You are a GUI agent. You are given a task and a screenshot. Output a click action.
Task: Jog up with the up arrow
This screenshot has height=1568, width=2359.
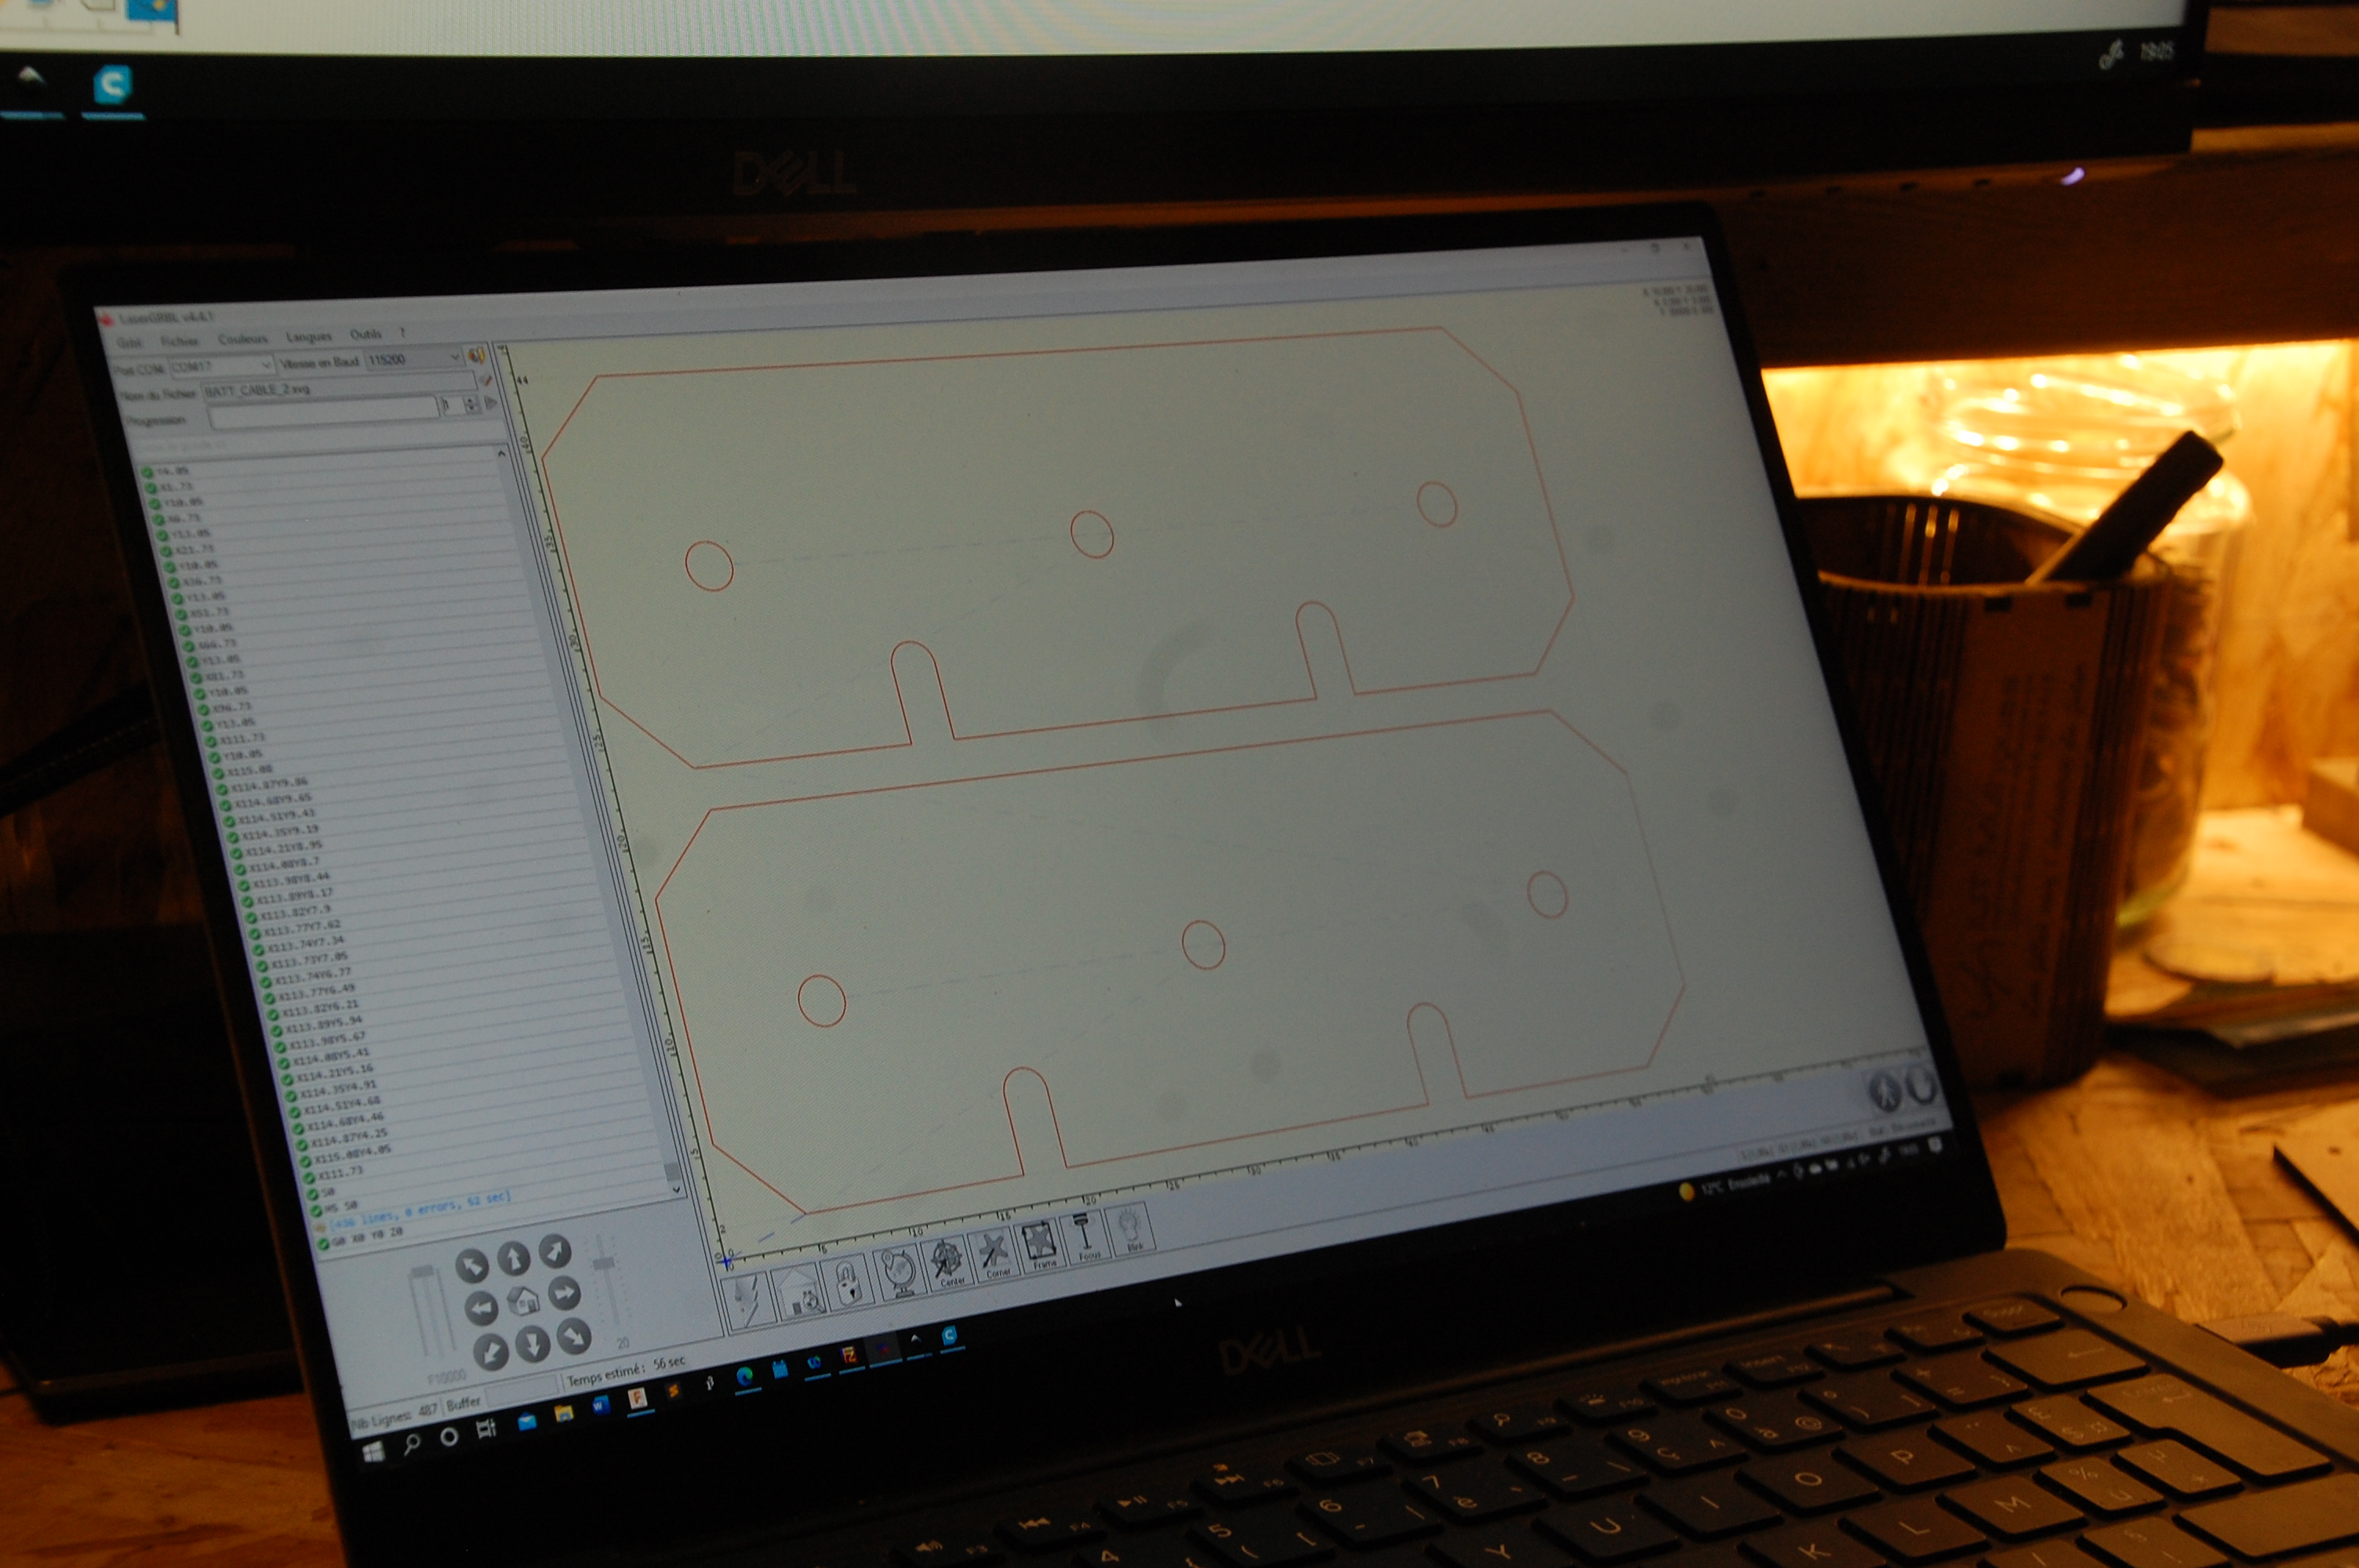(514, 1258)
